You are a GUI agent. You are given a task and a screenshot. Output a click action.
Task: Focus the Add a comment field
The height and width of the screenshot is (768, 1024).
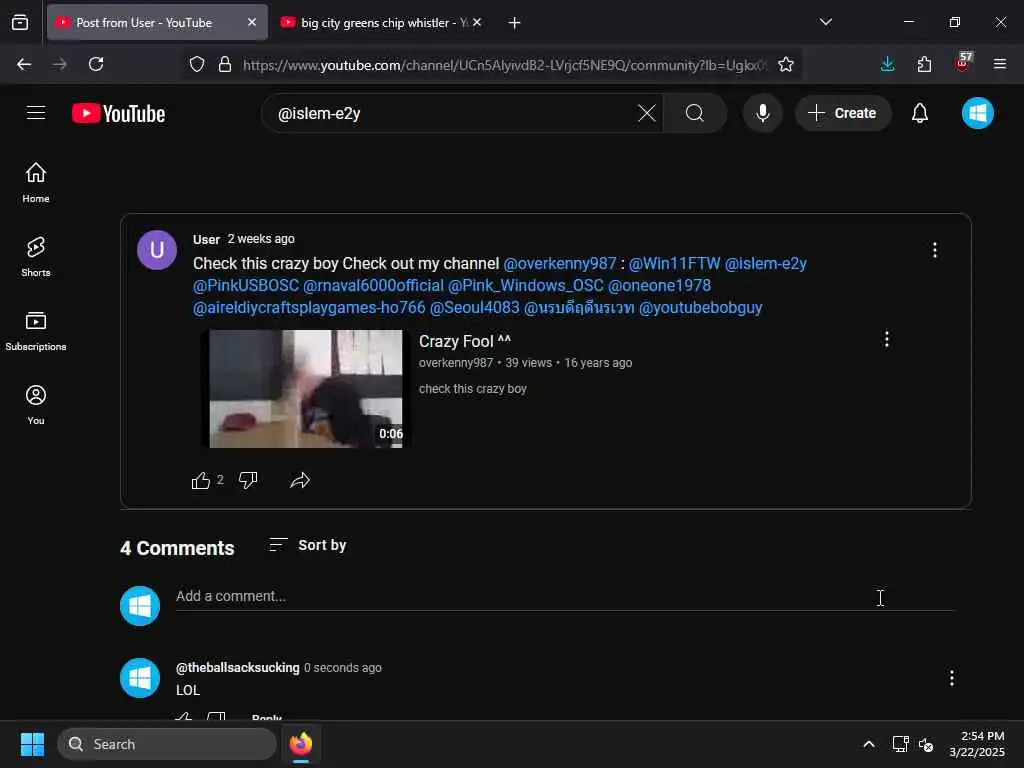coord(565,596)
